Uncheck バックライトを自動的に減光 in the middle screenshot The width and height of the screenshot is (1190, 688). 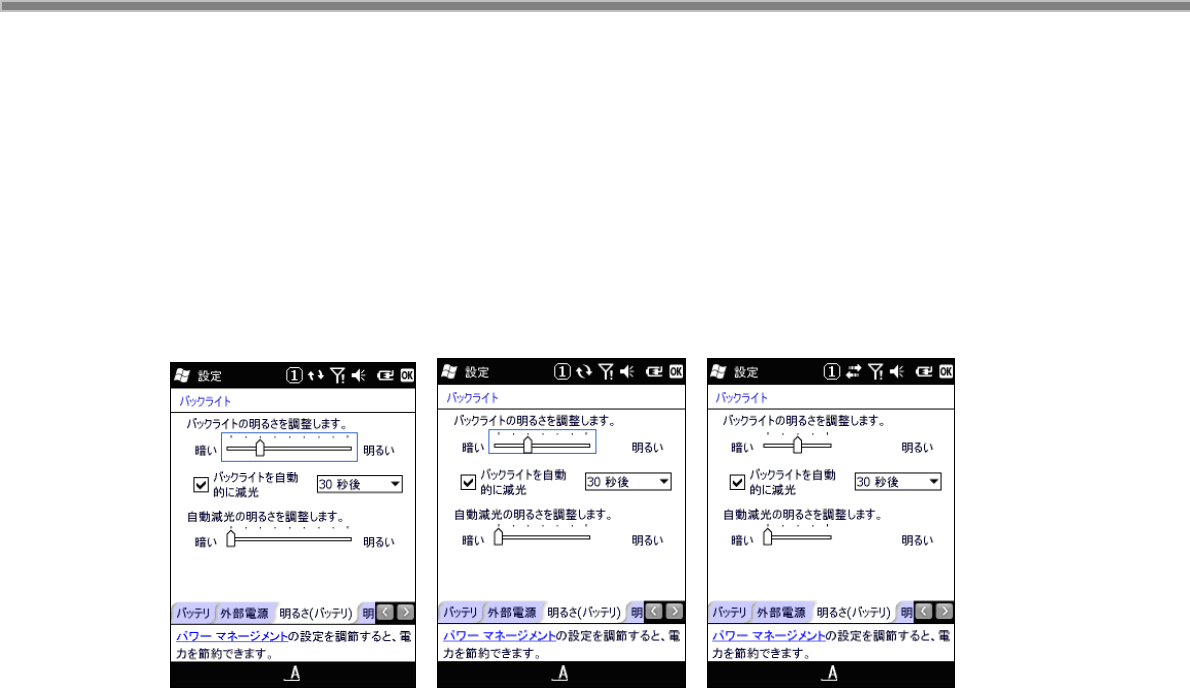(468, 482)
